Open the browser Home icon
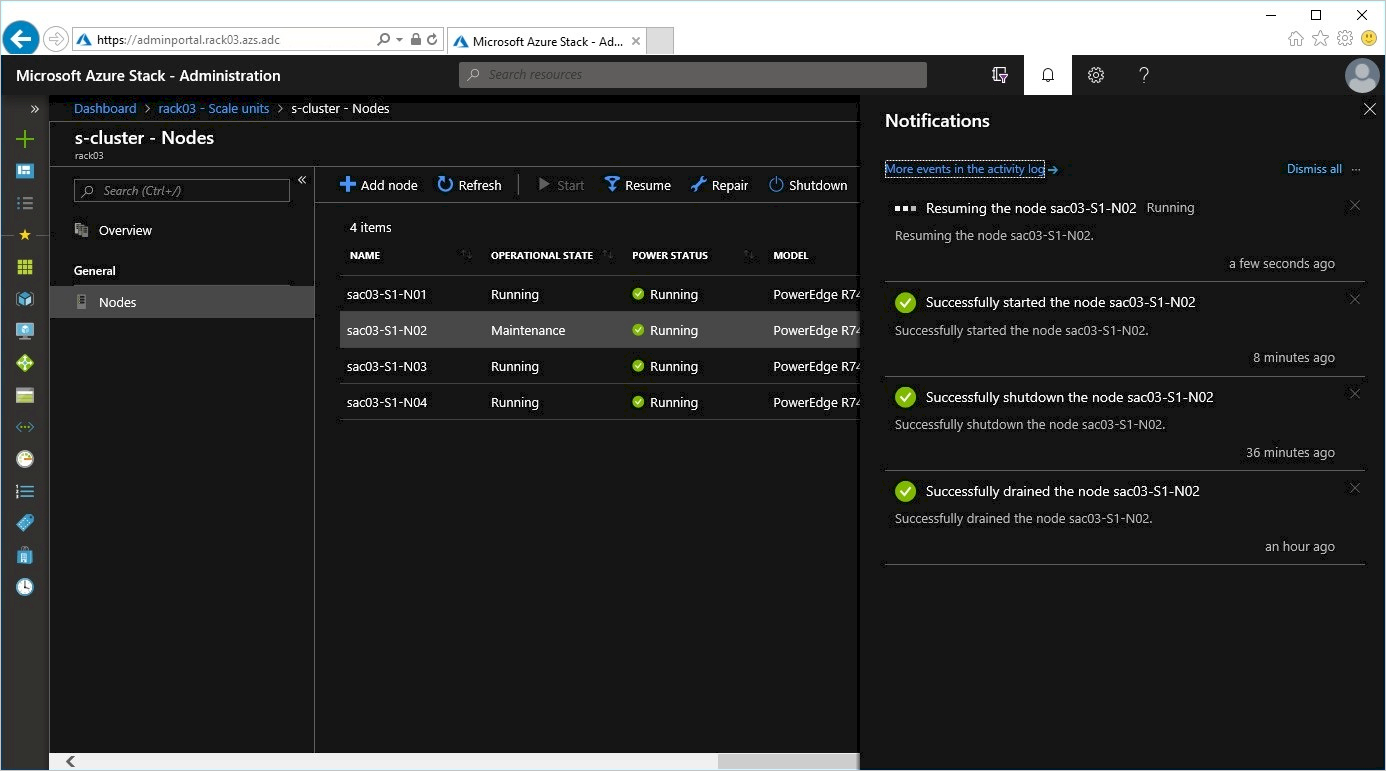Viewport: 1386px width, 771px height. (x=1296, y=39)
